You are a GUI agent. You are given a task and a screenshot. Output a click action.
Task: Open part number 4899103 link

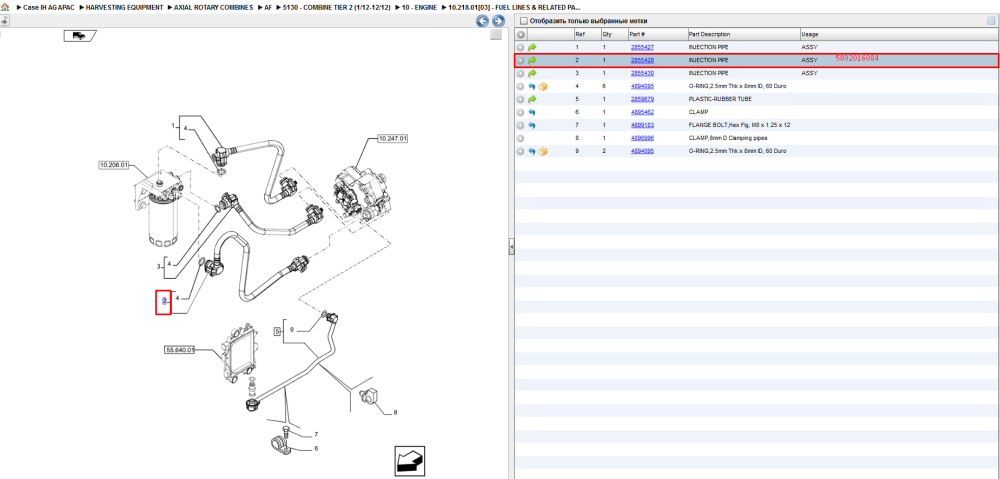point(642,126)
